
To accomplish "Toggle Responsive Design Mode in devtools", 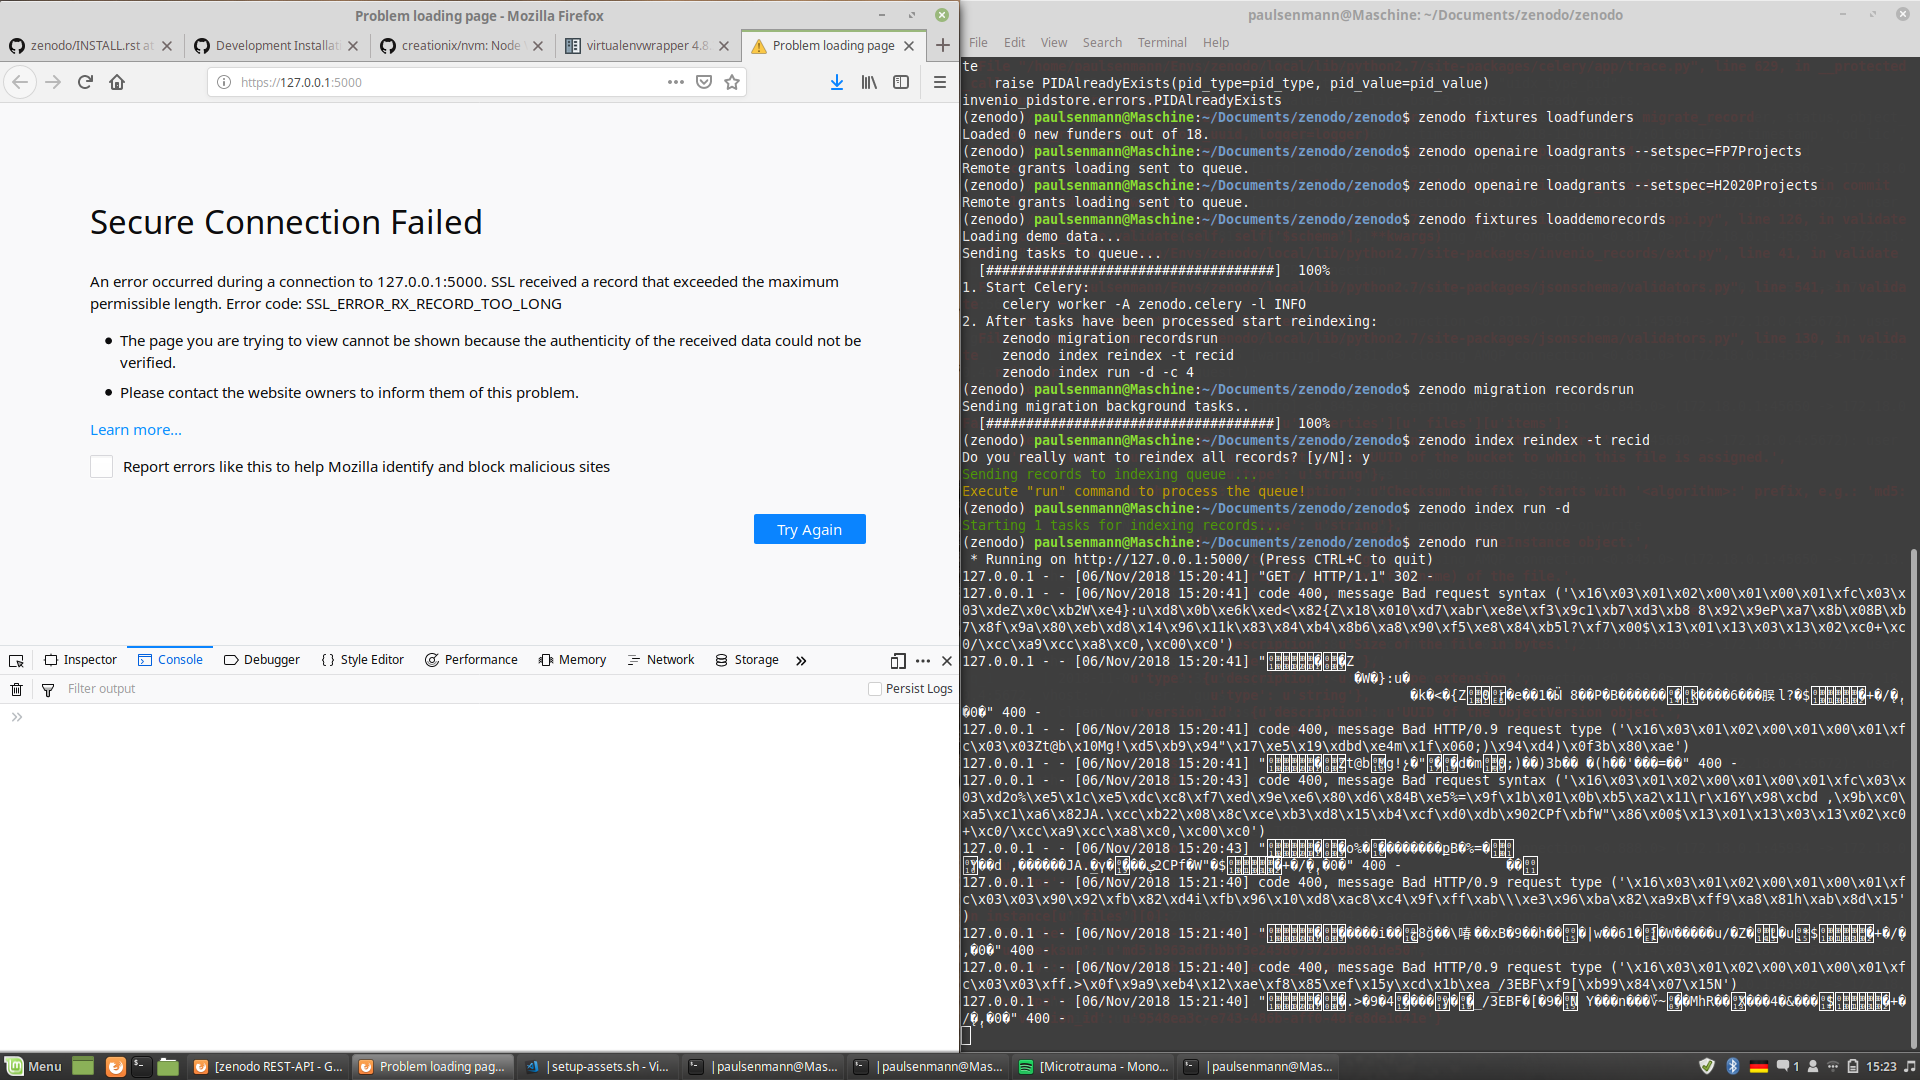I will (897, 661).
